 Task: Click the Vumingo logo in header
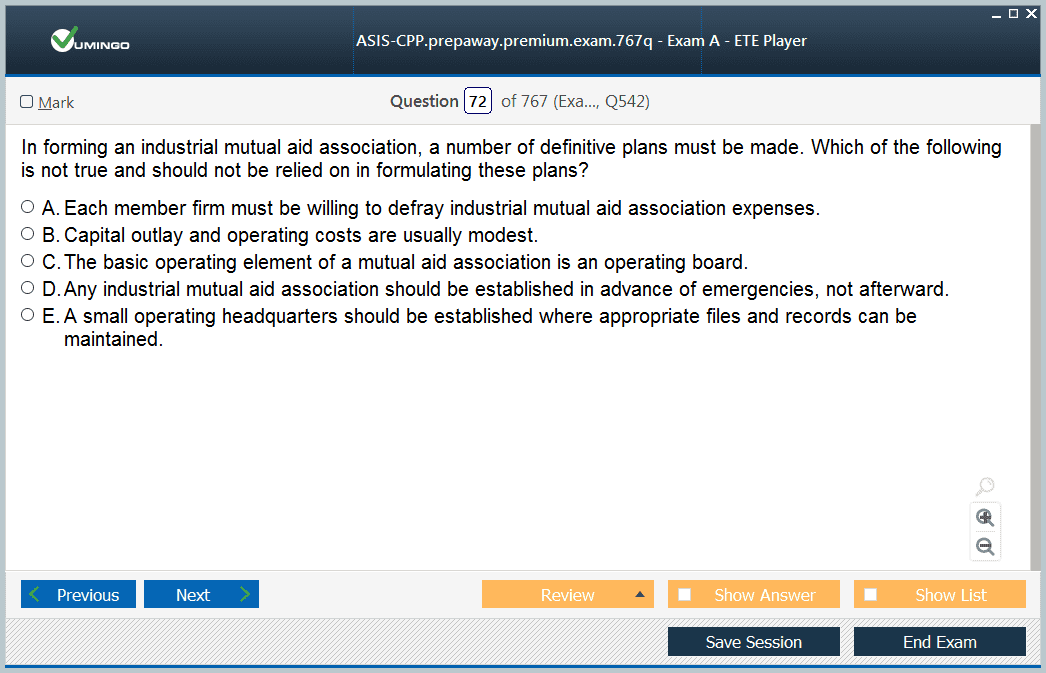pos(90,40)
